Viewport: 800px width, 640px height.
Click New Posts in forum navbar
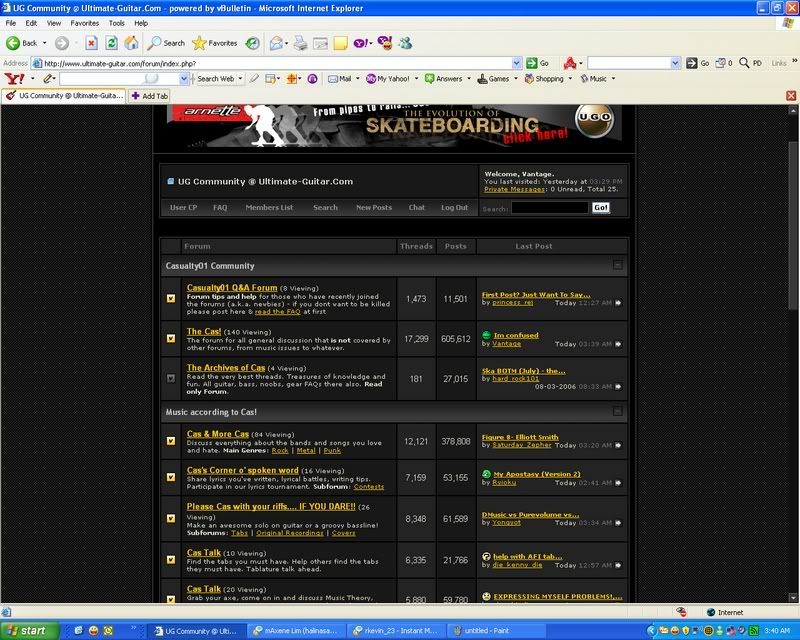pyautogui.click(x=374, y=208)
